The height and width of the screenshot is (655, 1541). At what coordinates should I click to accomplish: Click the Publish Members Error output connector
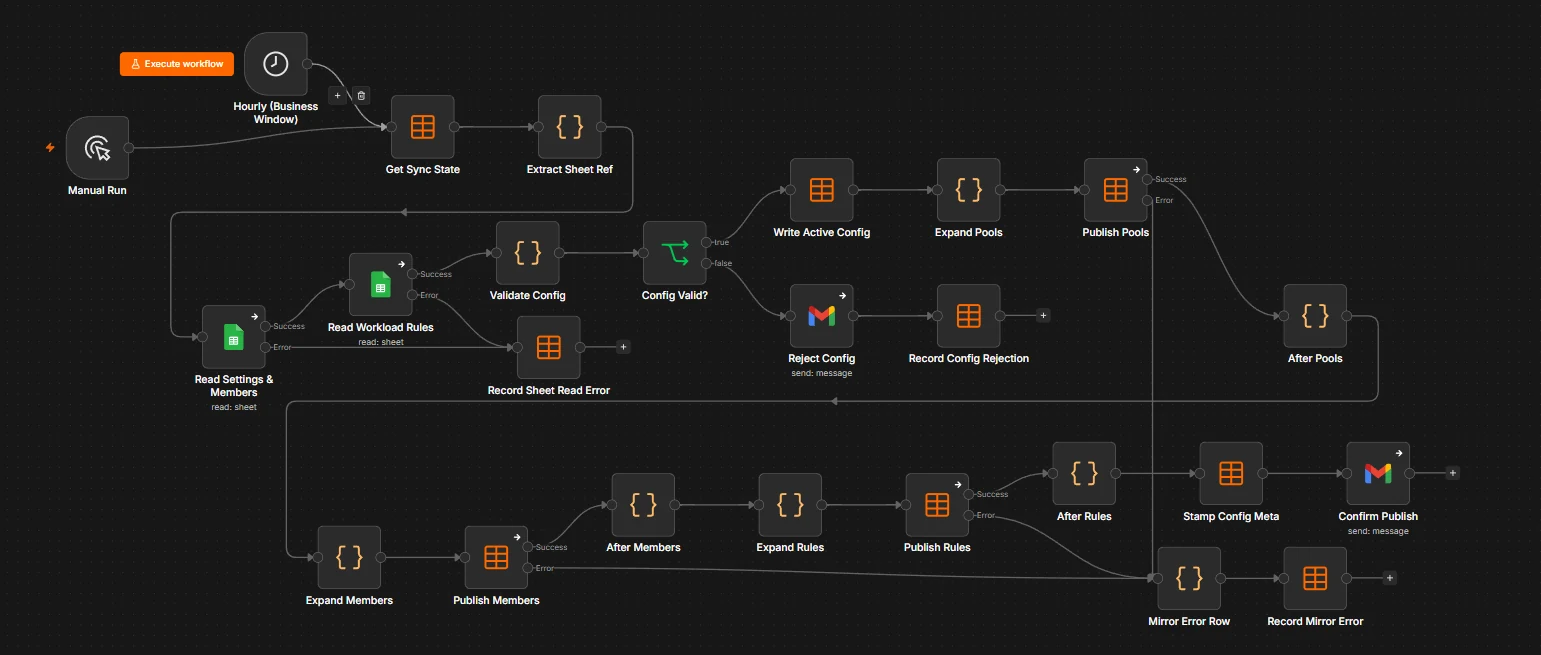point(528,568)
